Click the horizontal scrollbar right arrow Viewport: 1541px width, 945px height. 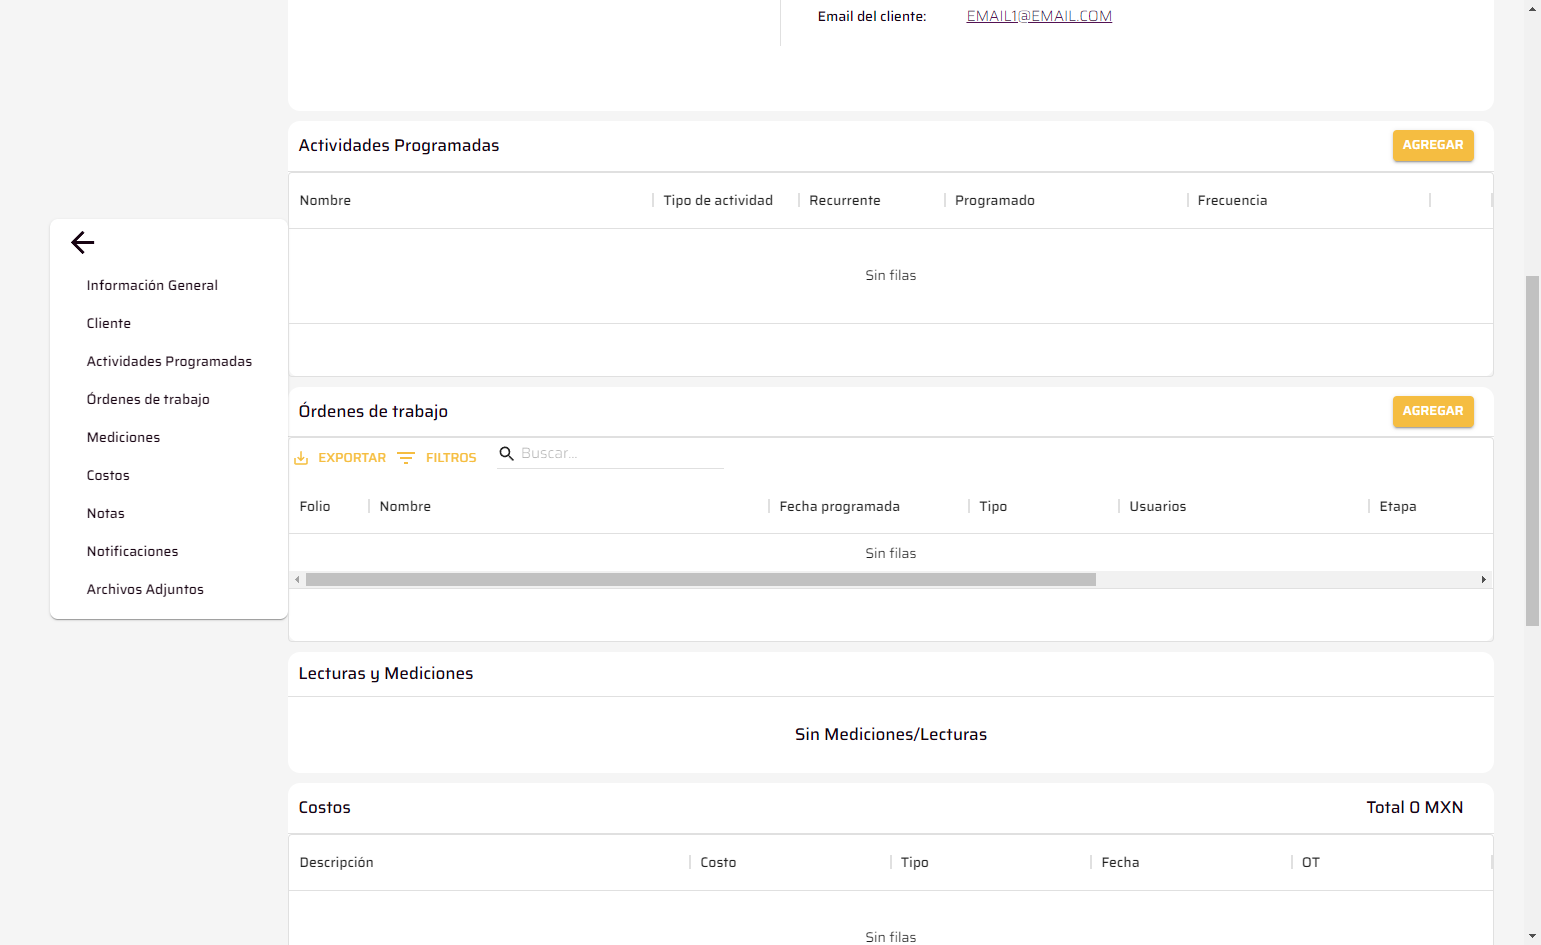1483,580
